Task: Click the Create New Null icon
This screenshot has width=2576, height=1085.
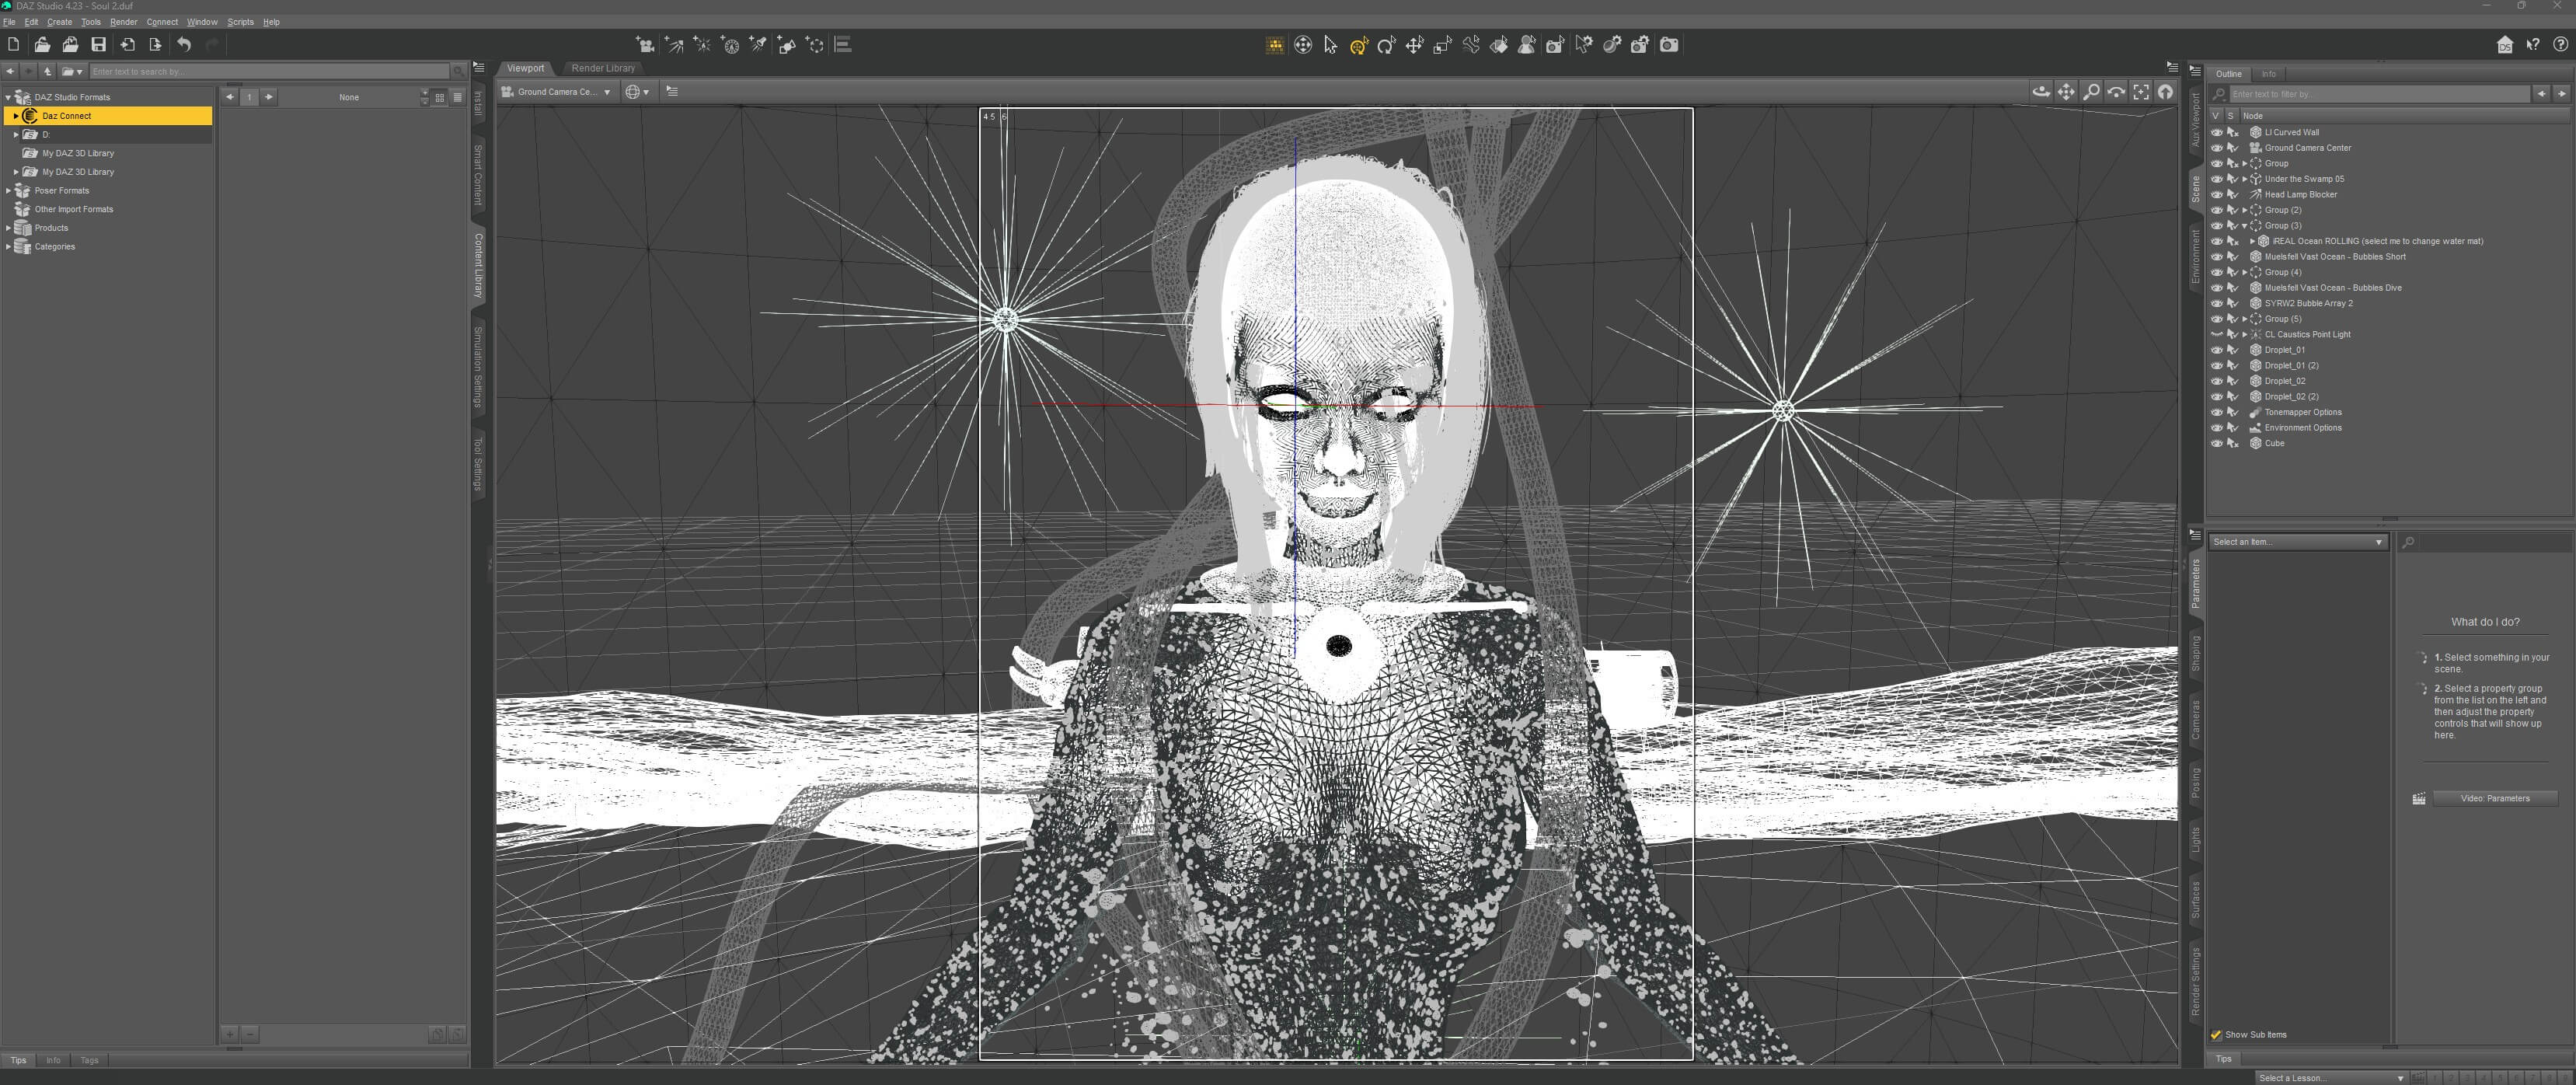Action: pos(816,45)
